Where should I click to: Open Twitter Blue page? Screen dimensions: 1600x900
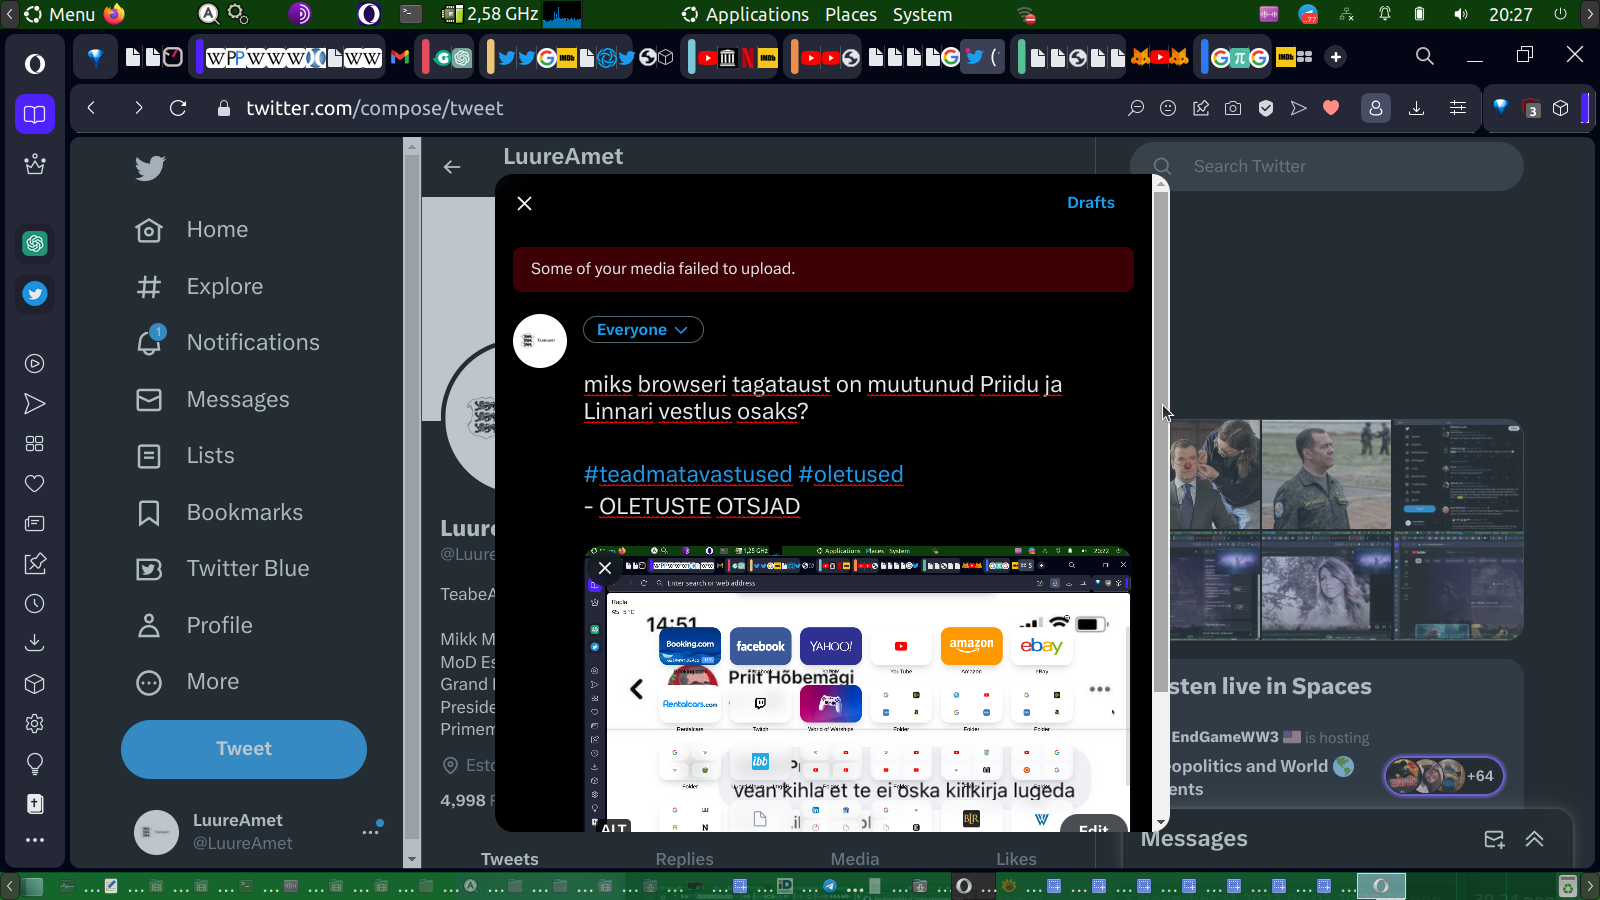point(223,569)
